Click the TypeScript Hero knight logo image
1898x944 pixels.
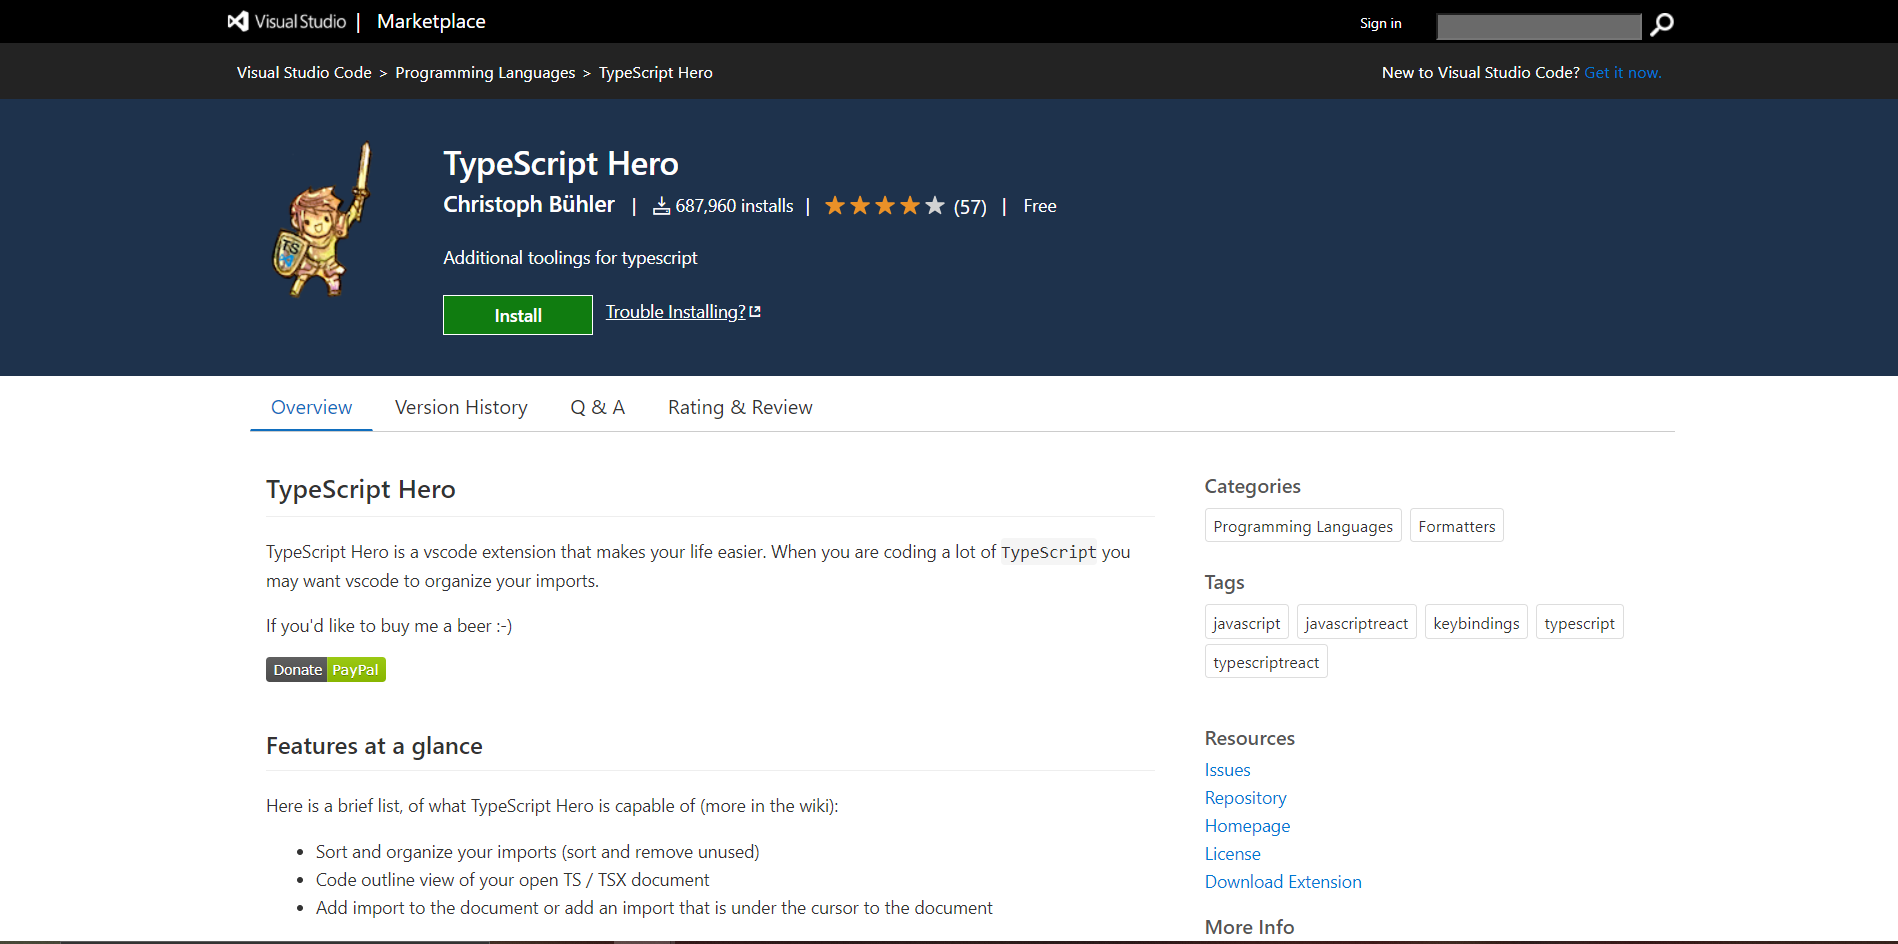[322, 219]
